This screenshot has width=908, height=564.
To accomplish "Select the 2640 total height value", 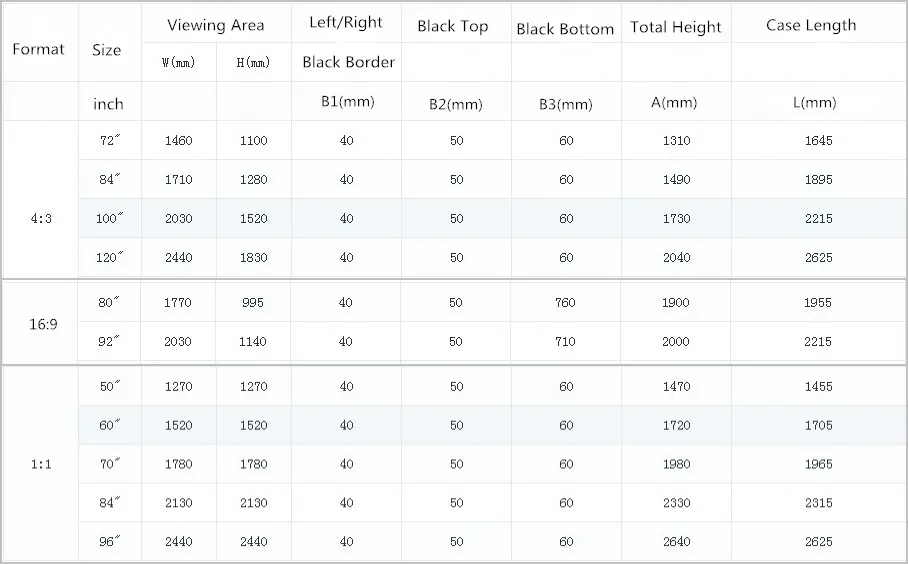I will point(676,542).
